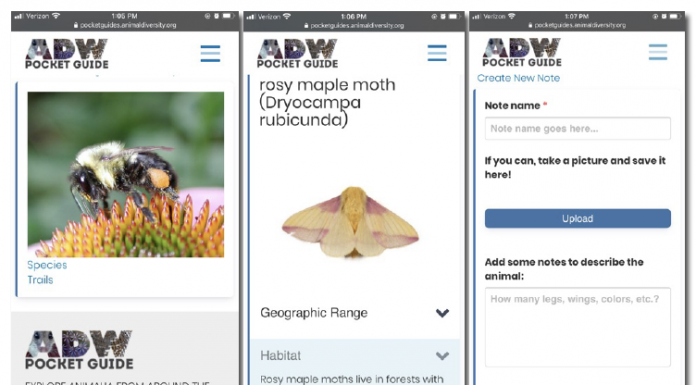This screenshot has width=696, height=385.
Task: Click battery icon in left screen status bar
Action: click(x=227, y=16)
